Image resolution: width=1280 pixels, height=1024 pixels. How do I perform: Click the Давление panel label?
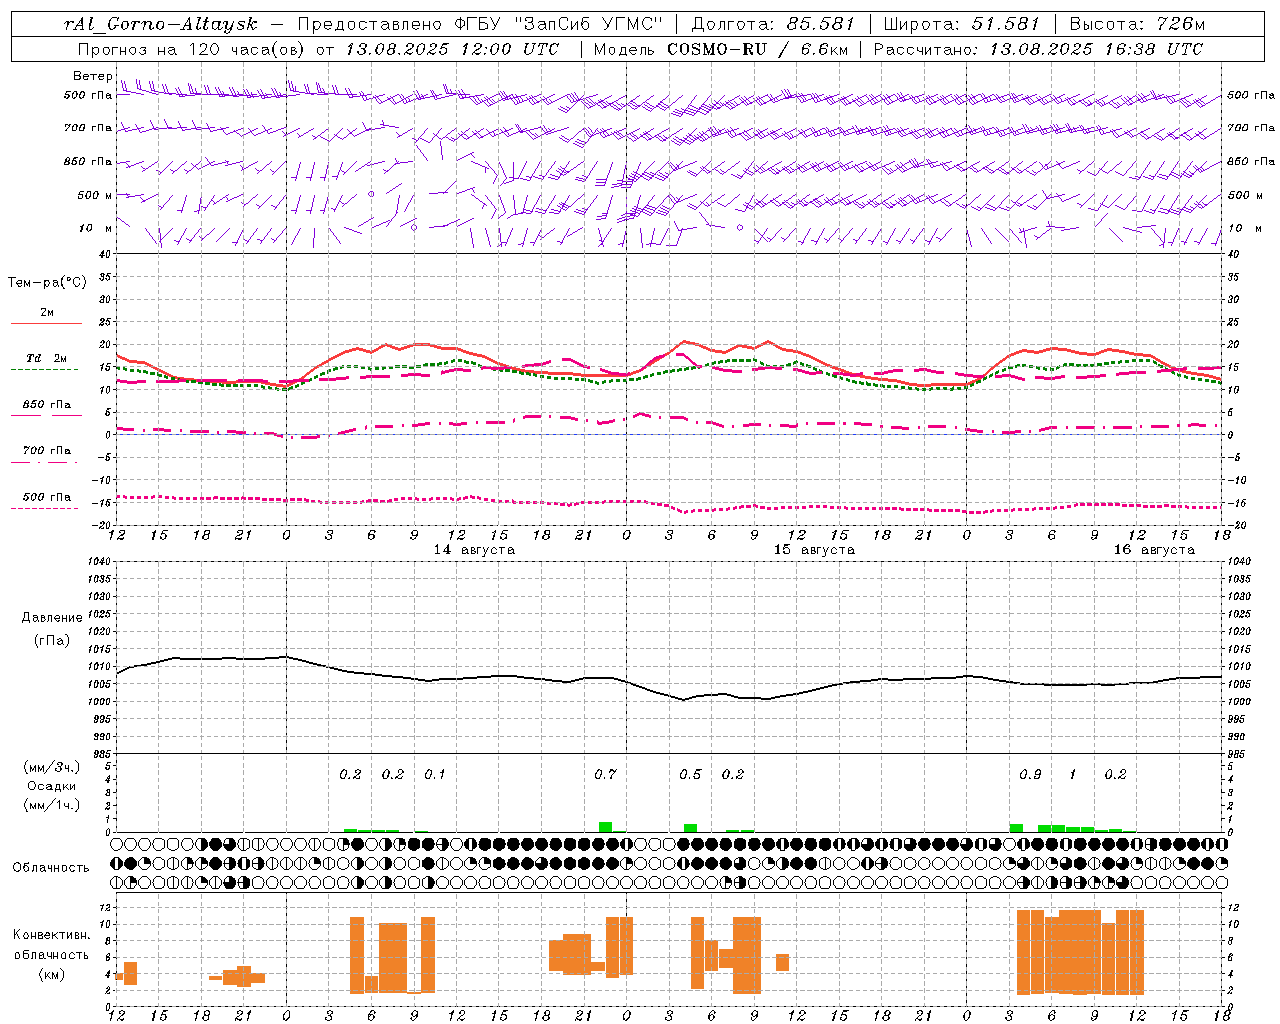tap(52, 618)
